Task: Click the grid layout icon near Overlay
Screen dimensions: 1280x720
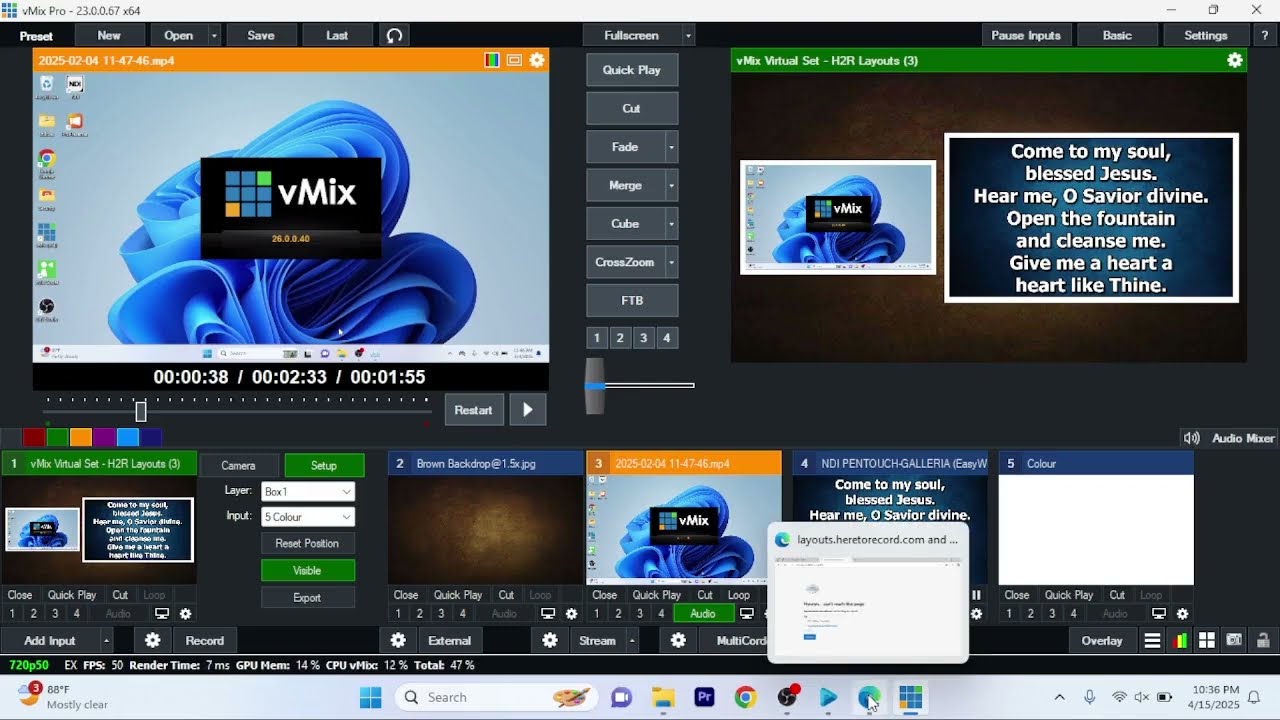Action: (x=1207, y=641)
